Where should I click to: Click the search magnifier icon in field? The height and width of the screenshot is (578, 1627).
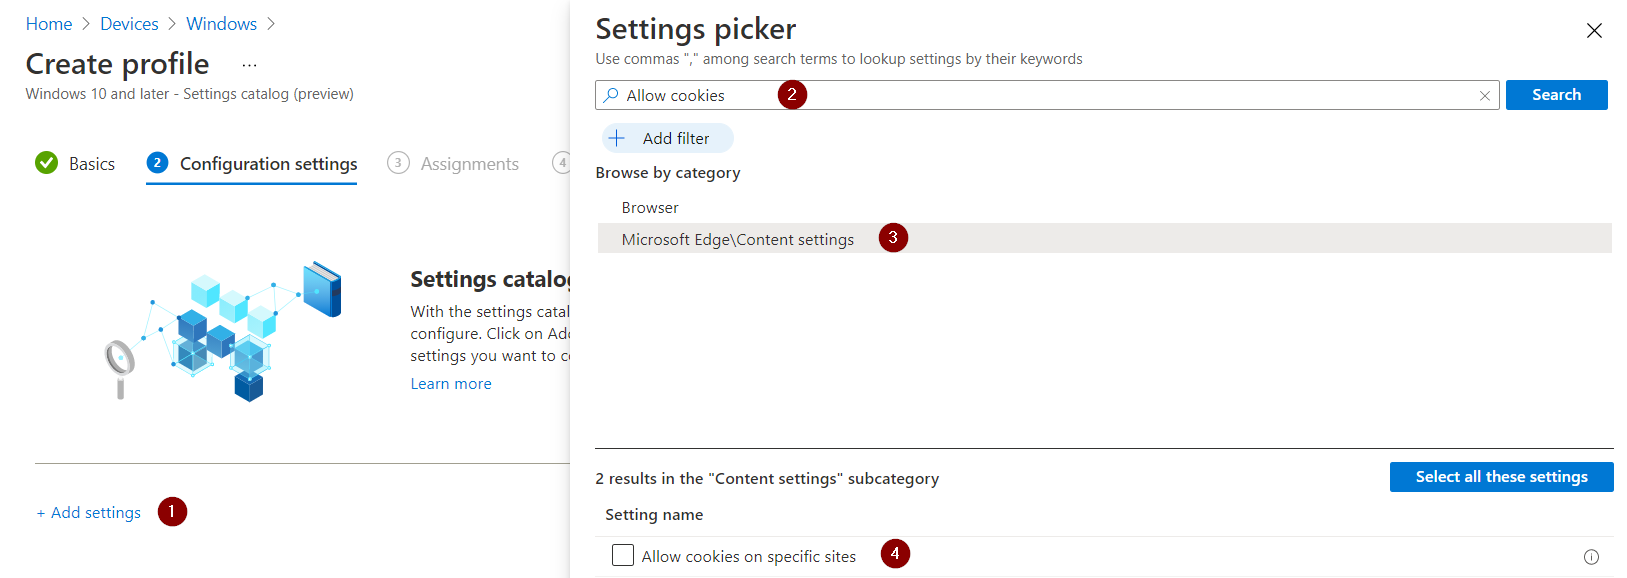611,95
